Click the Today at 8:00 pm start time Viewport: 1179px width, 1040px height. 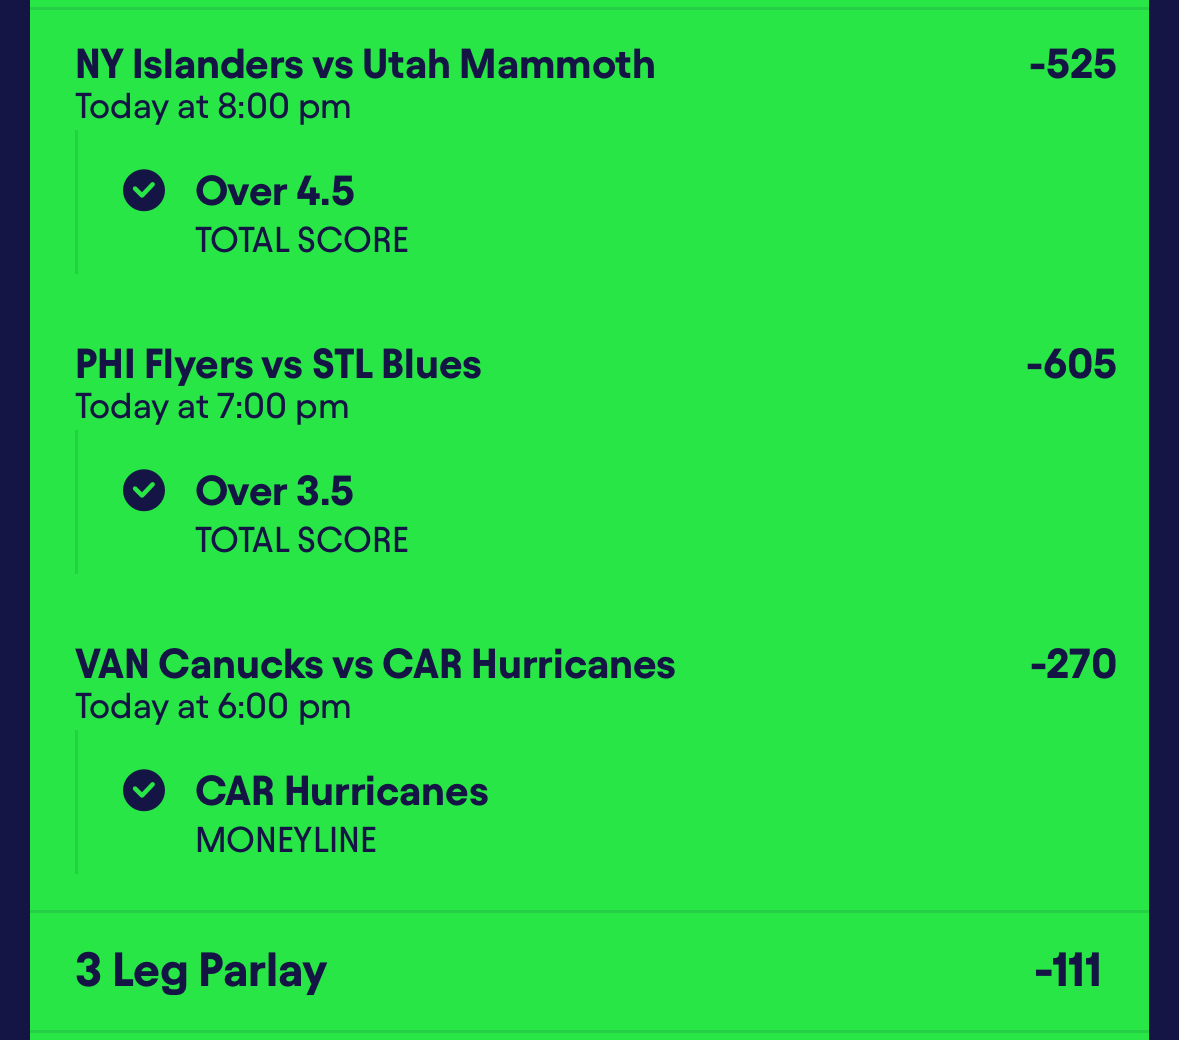click(x=213, y=107)
